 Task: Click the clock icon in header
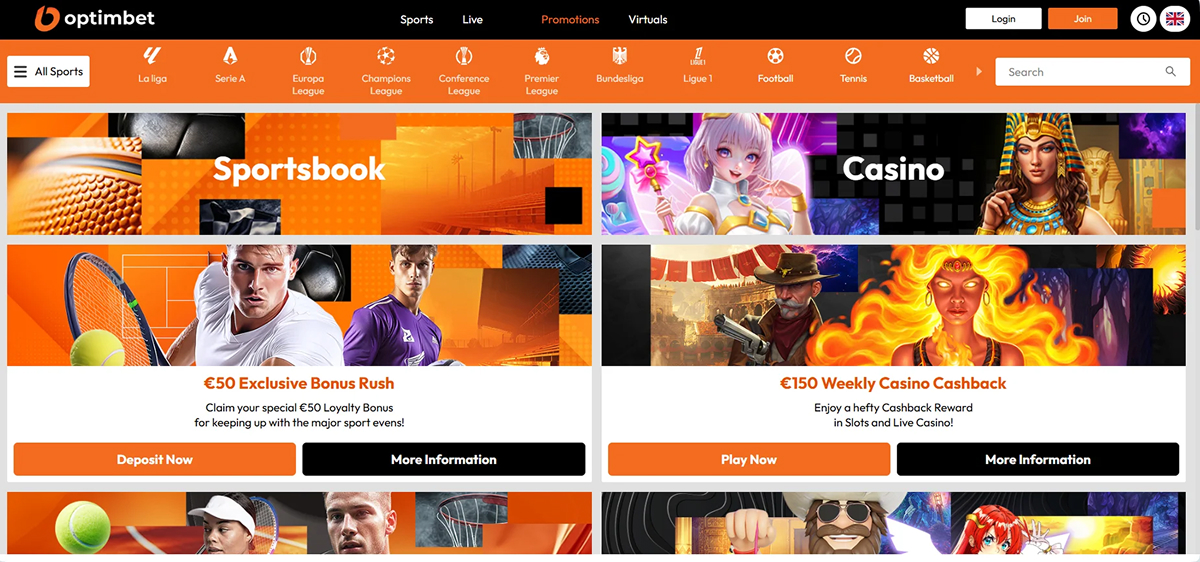pos(1143,19)
